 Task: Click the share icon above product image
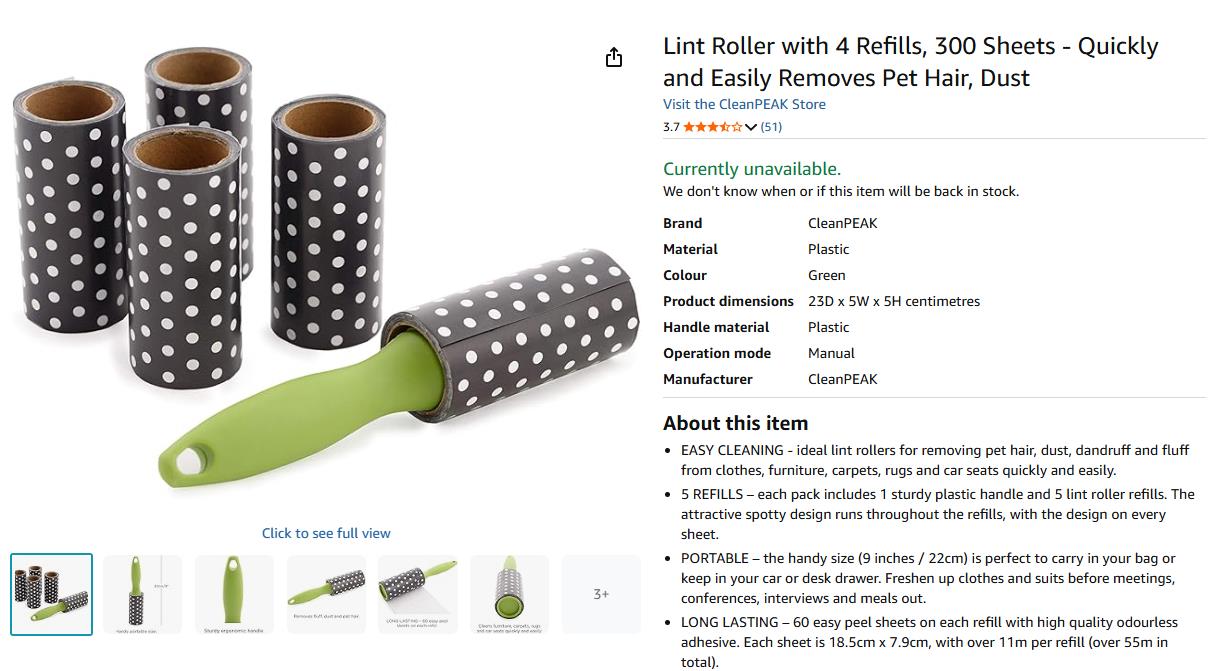coord(614,57)
